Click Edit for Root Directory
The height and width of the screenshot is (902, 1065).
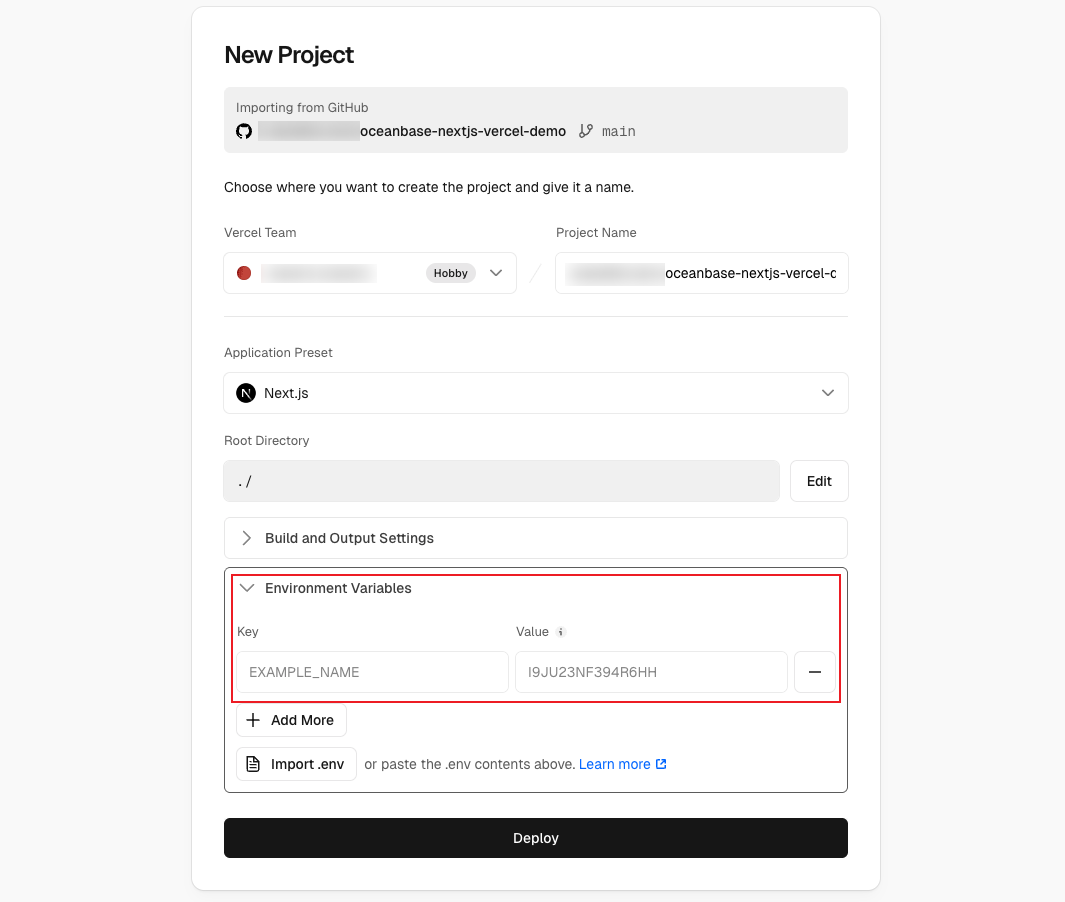pos(819,481)
